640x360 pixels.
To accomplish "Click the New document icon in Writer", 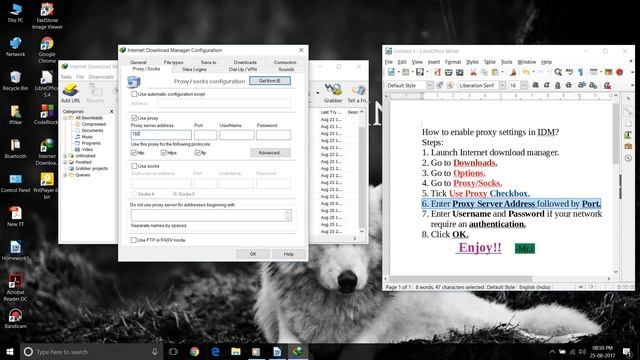I will (x=391, y=72).
